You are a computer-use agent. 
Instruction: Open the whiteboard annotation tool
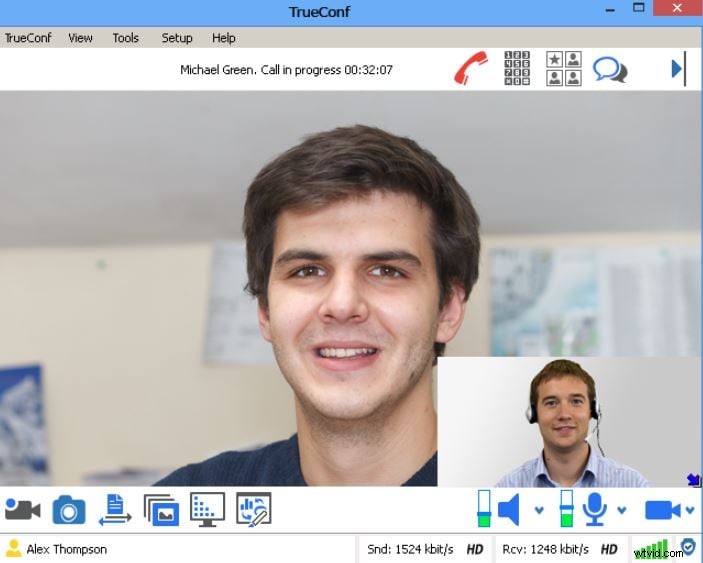(254, 509)
